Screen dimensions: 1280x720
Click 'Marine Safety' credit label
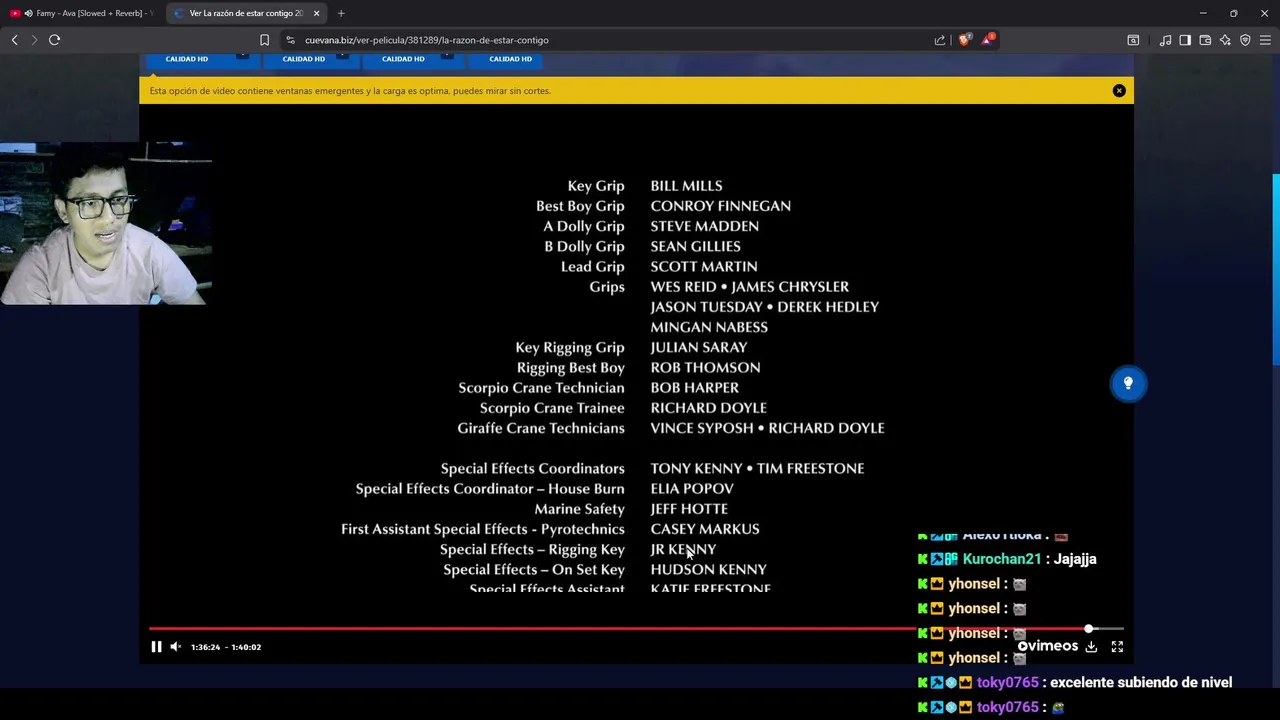pyautogui.click(x=579, y=509)
